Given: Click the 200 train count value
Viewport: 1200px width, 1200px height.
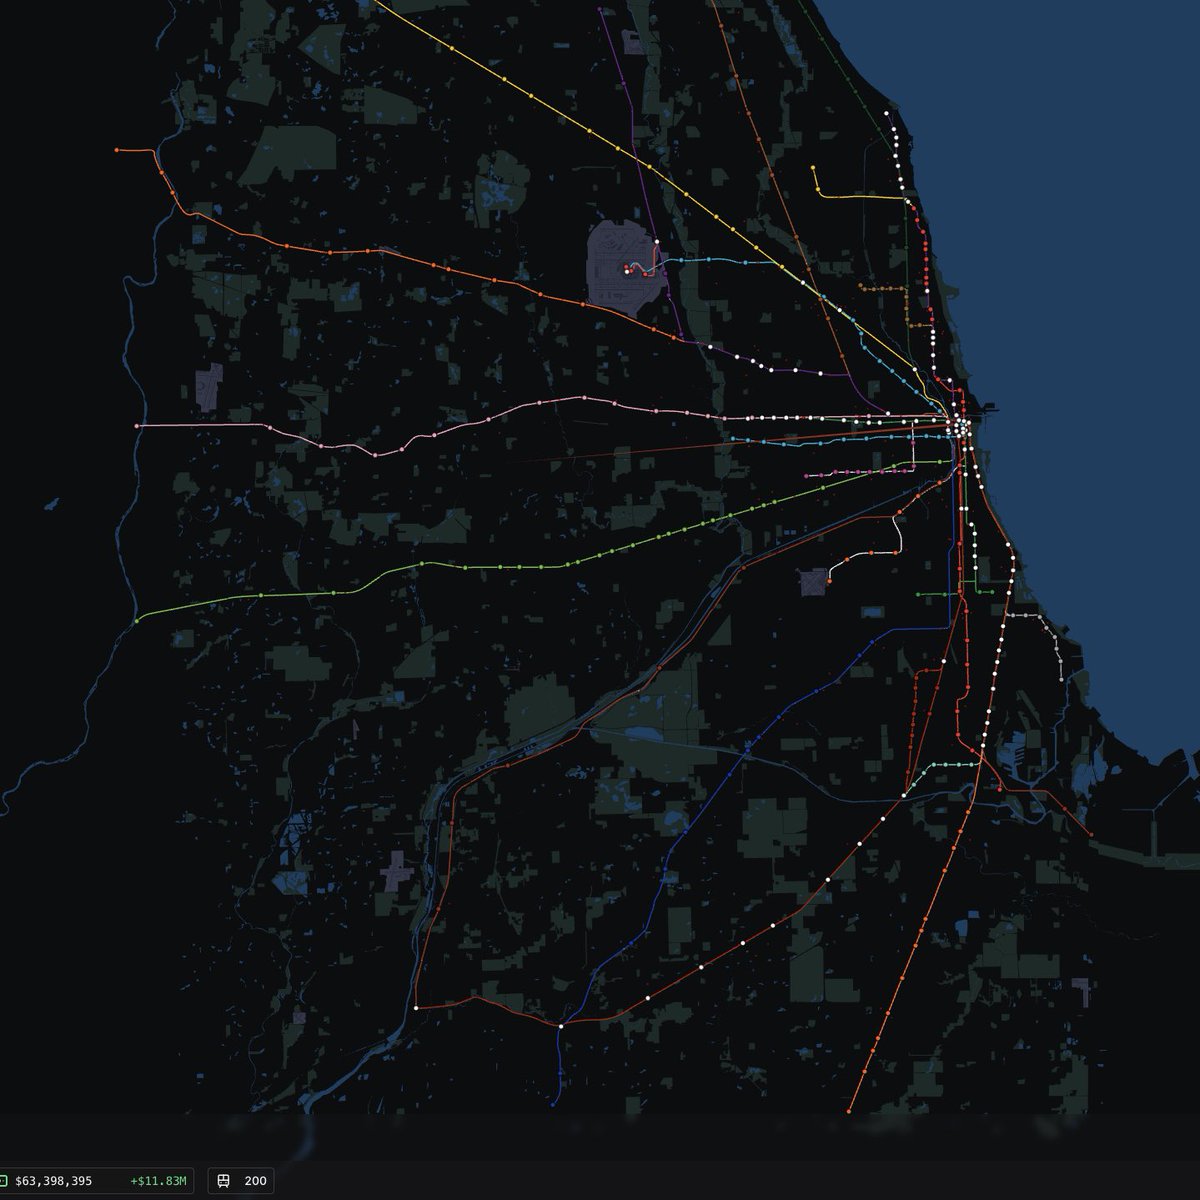Looking at the screenshot, I should (x=255, y=1181).
